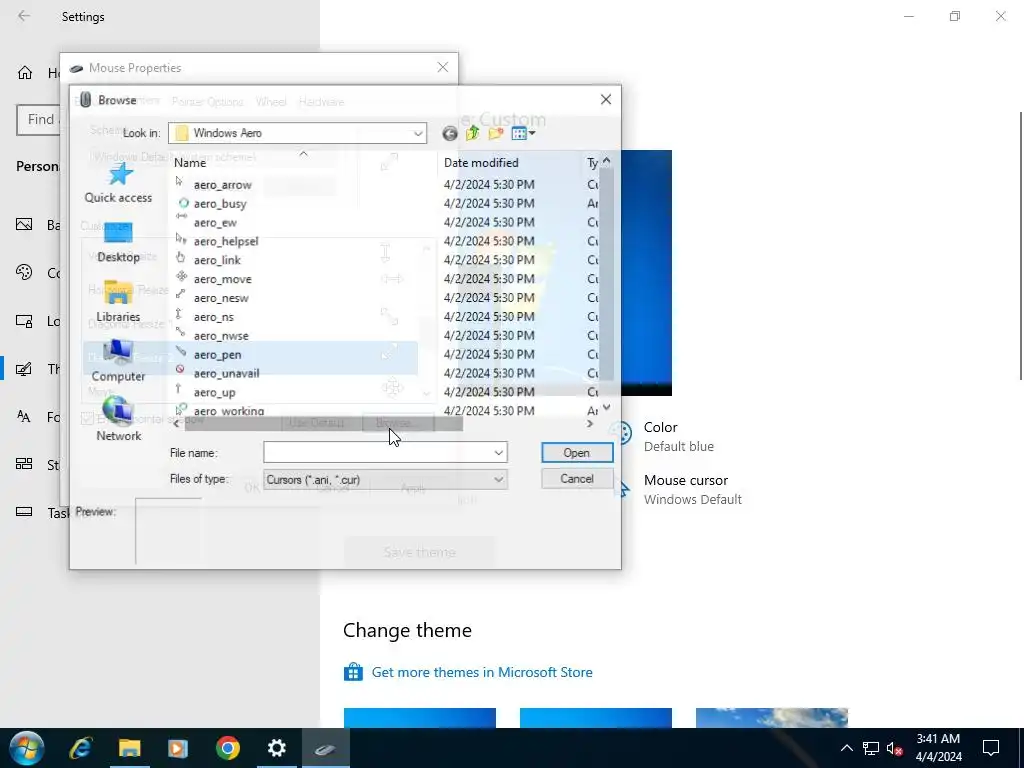Go back to last folder visited
Image resolution: width=1024 pixels, height=768 pixels.
pyautogui.click(x=449, y=134)
